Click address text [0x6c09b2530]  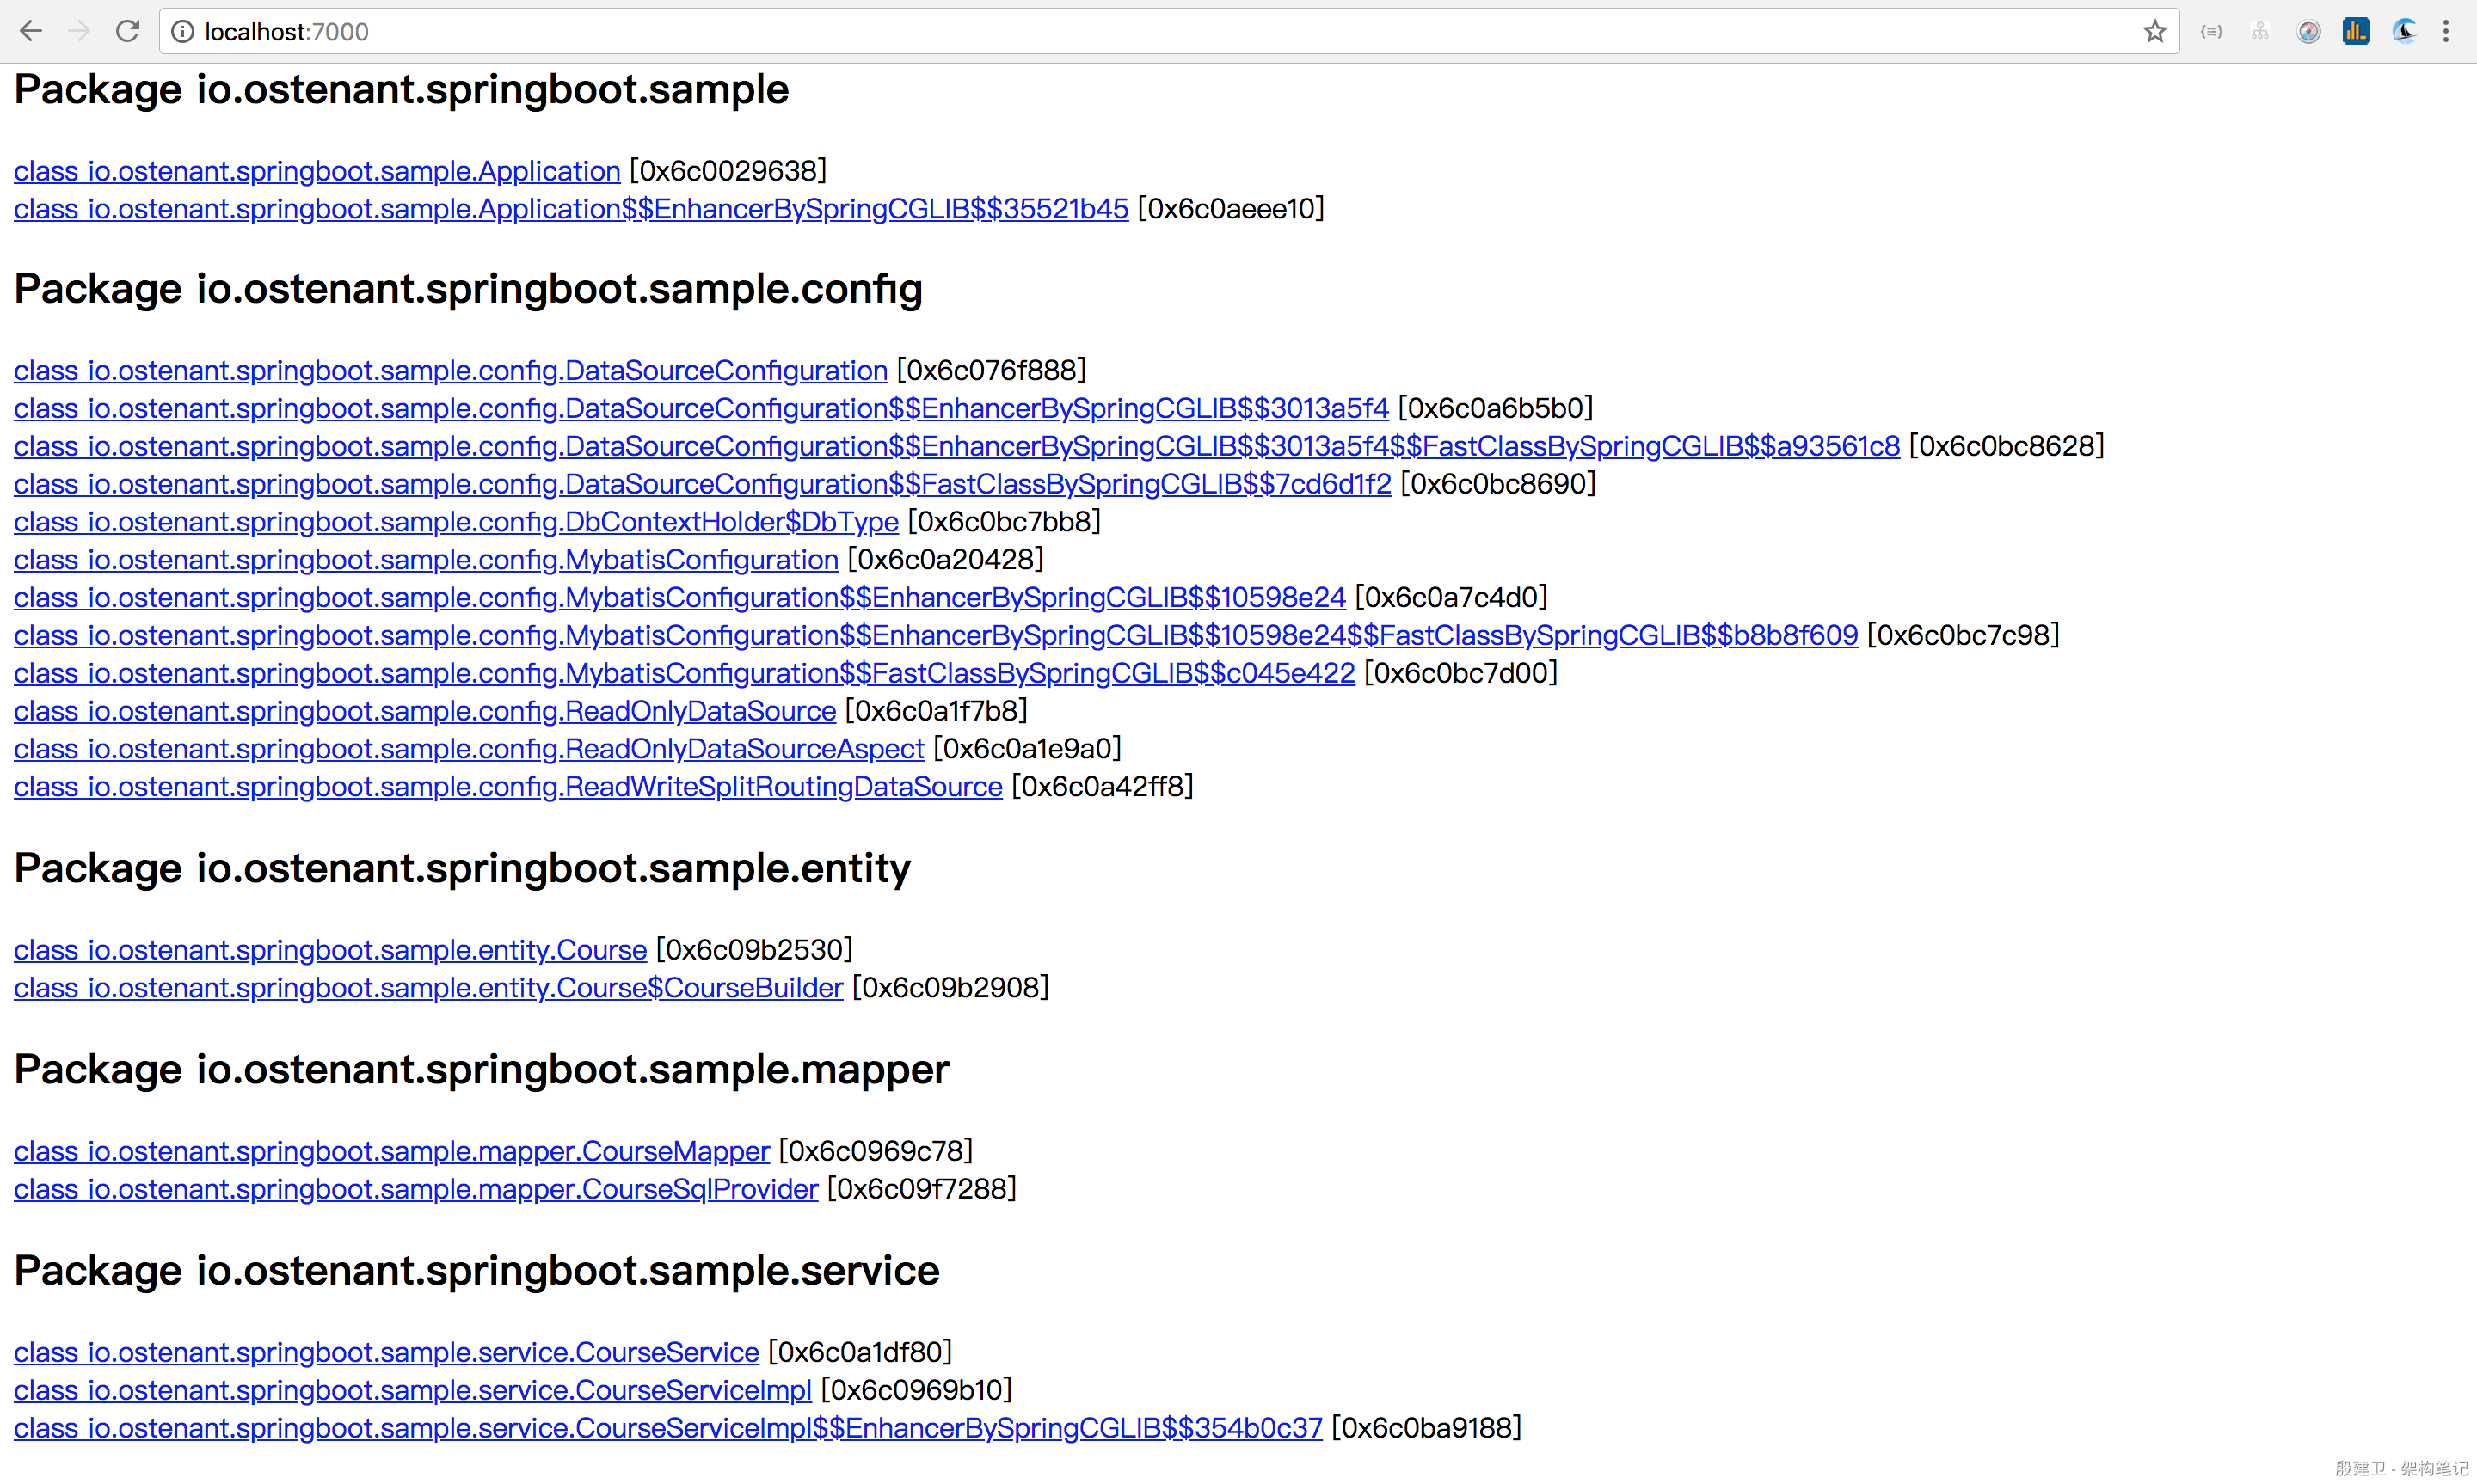coord(754,950)
